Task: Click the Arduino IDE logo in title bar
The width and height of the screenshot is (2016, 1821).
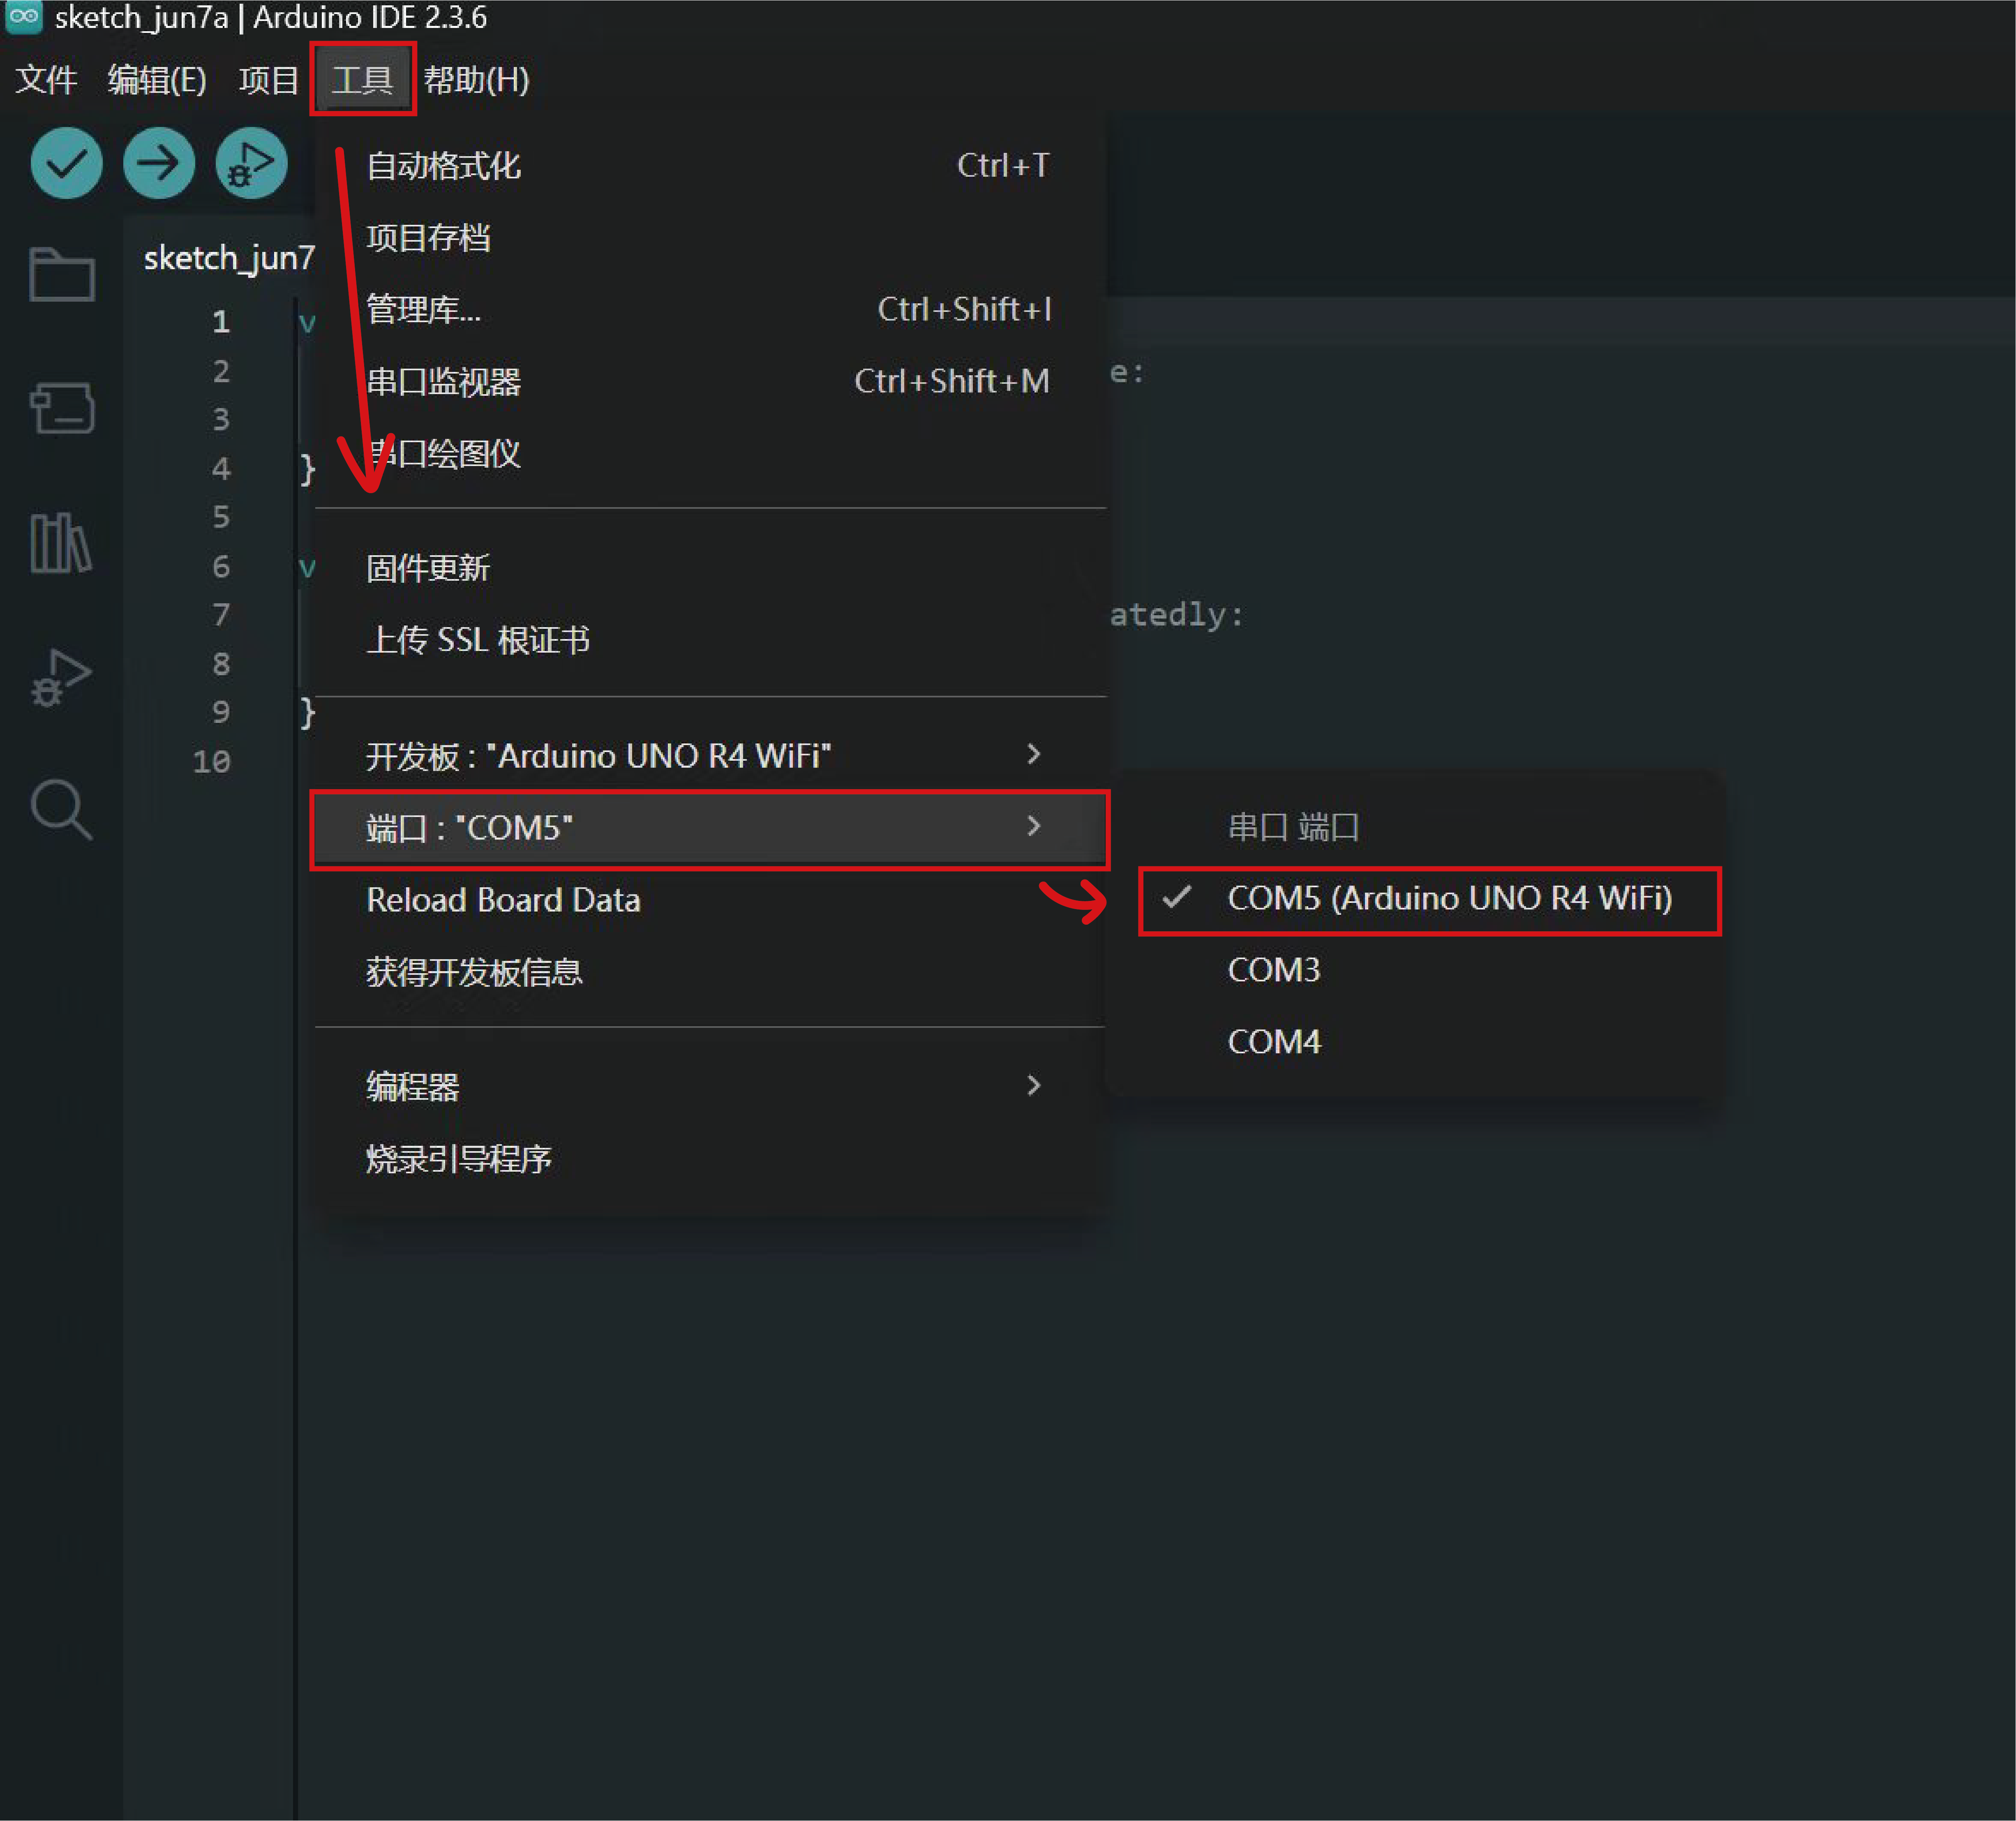Action: tap(23, 17)
